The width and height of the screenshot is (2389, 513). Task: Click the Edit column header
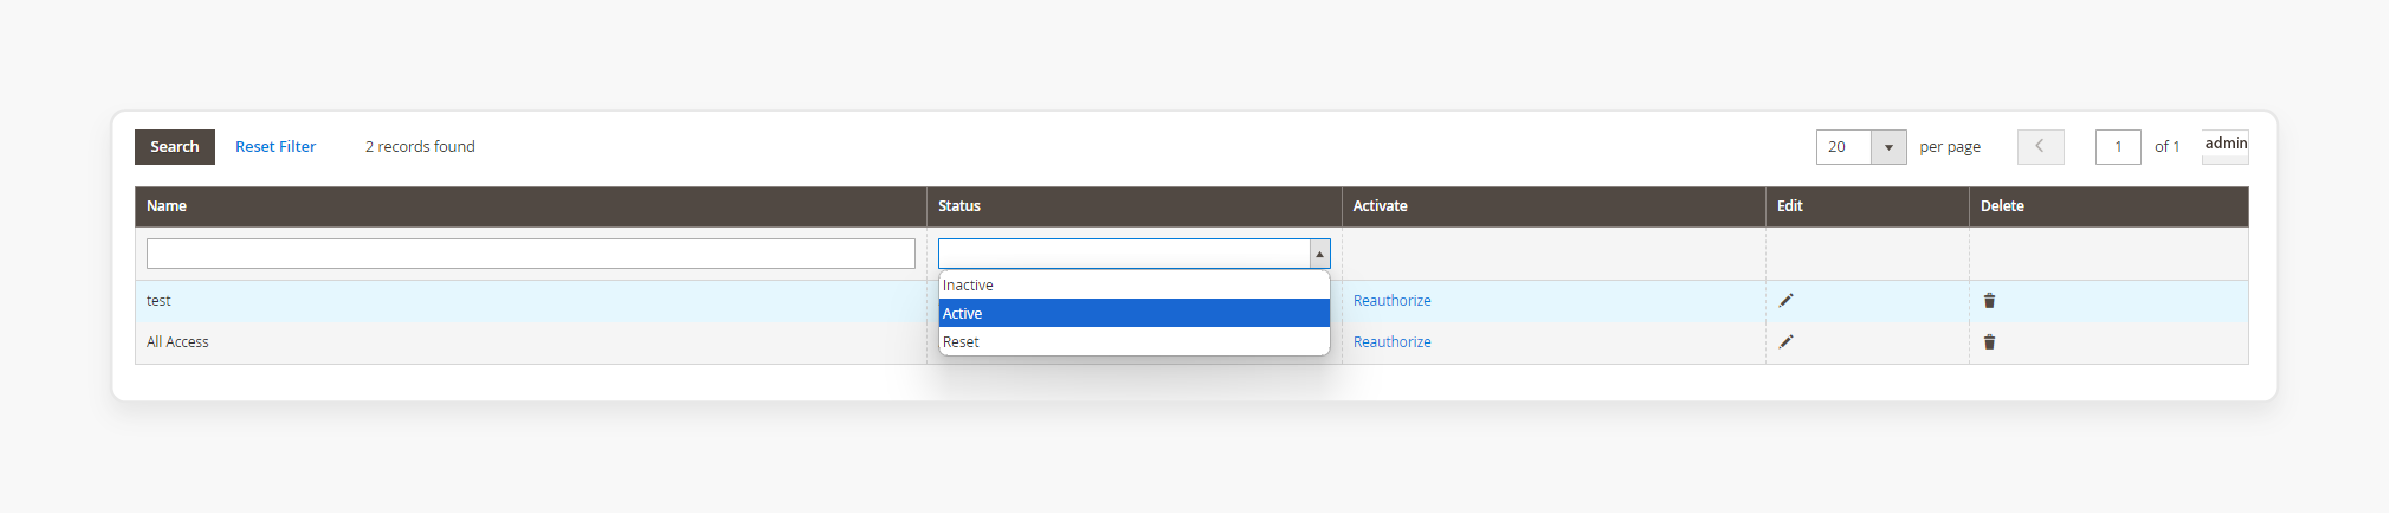click(1867, 206)
